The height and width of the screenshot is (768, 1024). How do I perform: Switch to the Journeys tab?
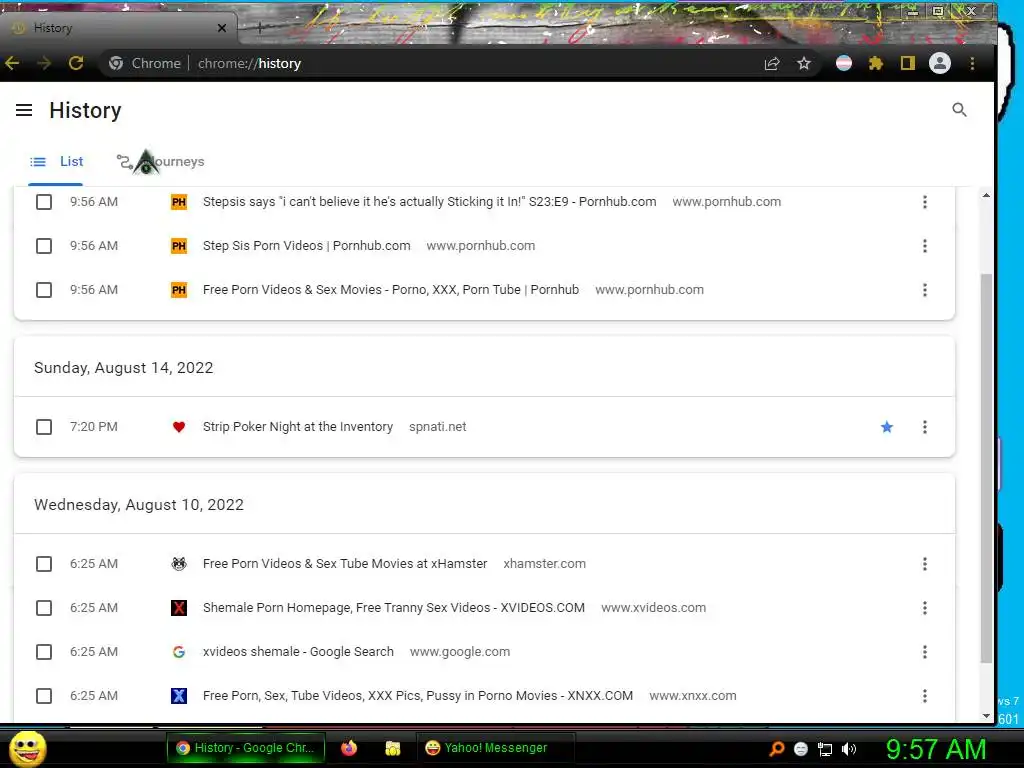pyautogui.click(x=161, y=162)
